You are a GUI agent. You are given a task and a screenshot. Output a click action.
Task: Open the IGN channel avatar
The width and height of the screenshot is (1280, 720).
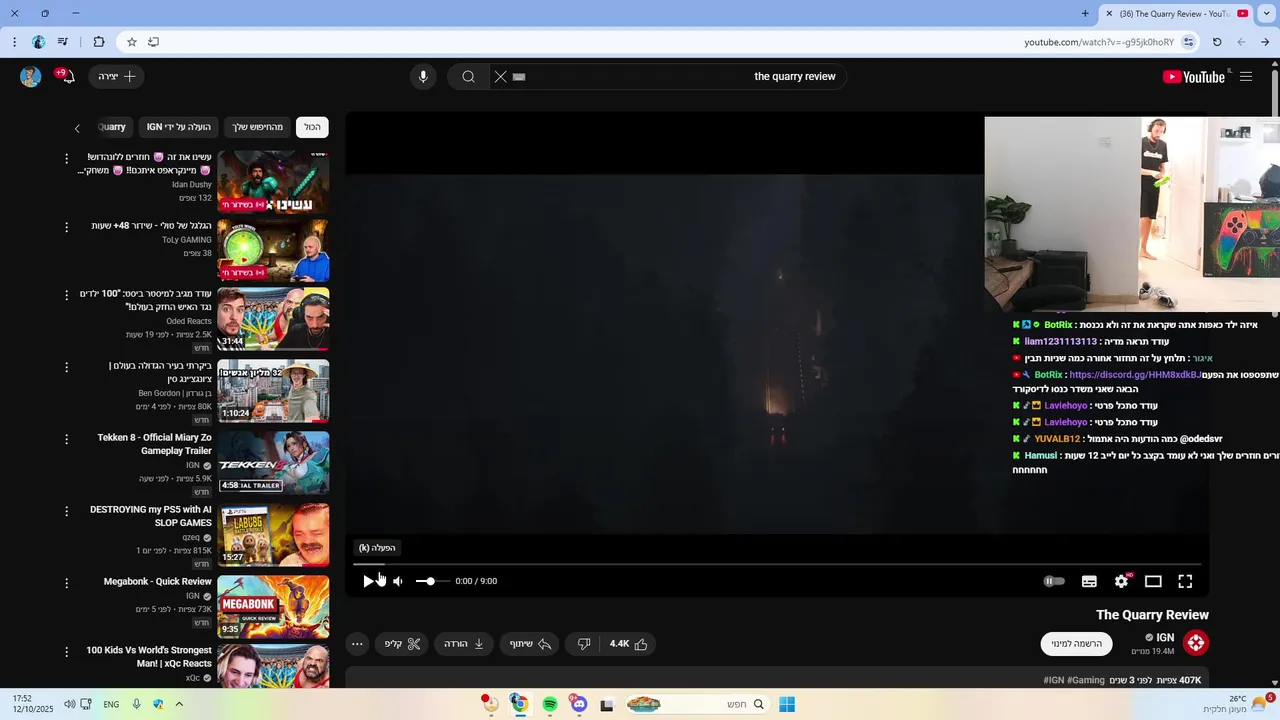1196,643
